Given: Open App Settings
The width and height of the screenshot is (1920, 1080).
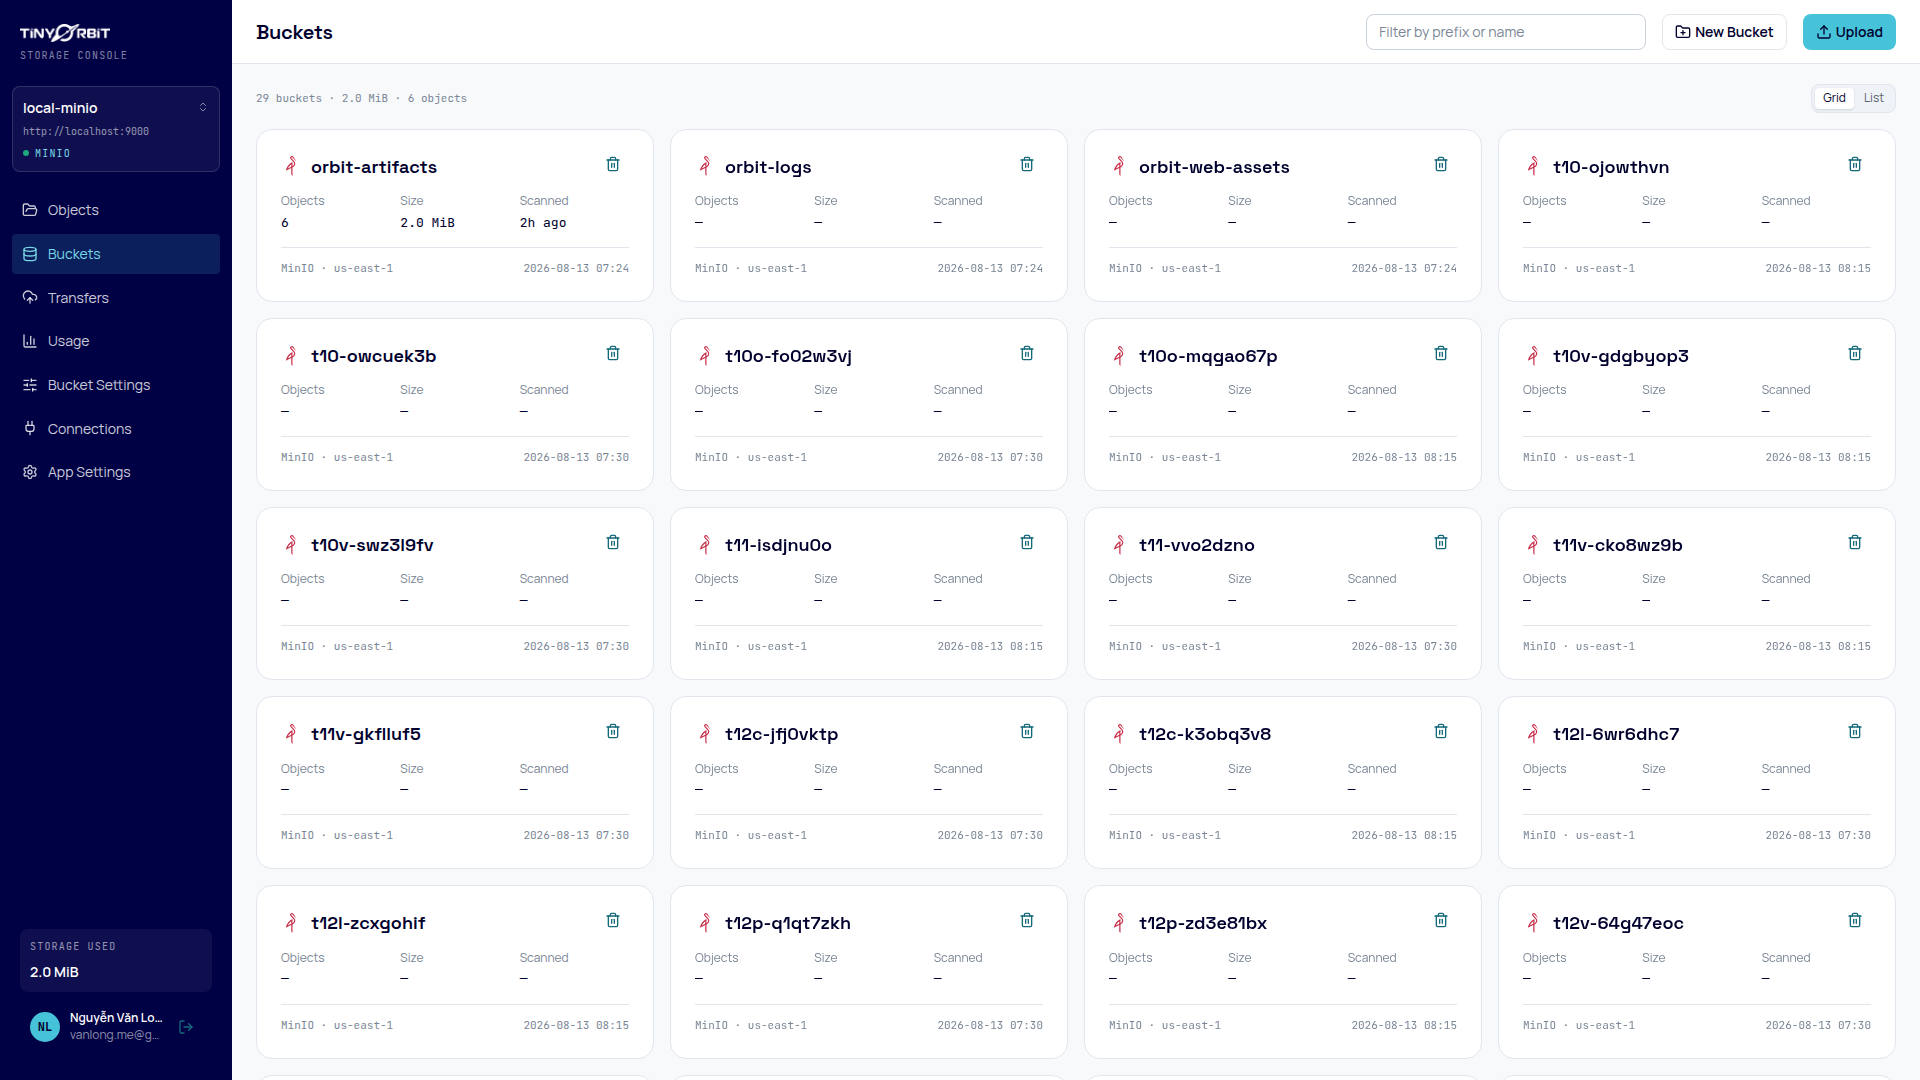Looking at the screenshot, I should [116, 472].
